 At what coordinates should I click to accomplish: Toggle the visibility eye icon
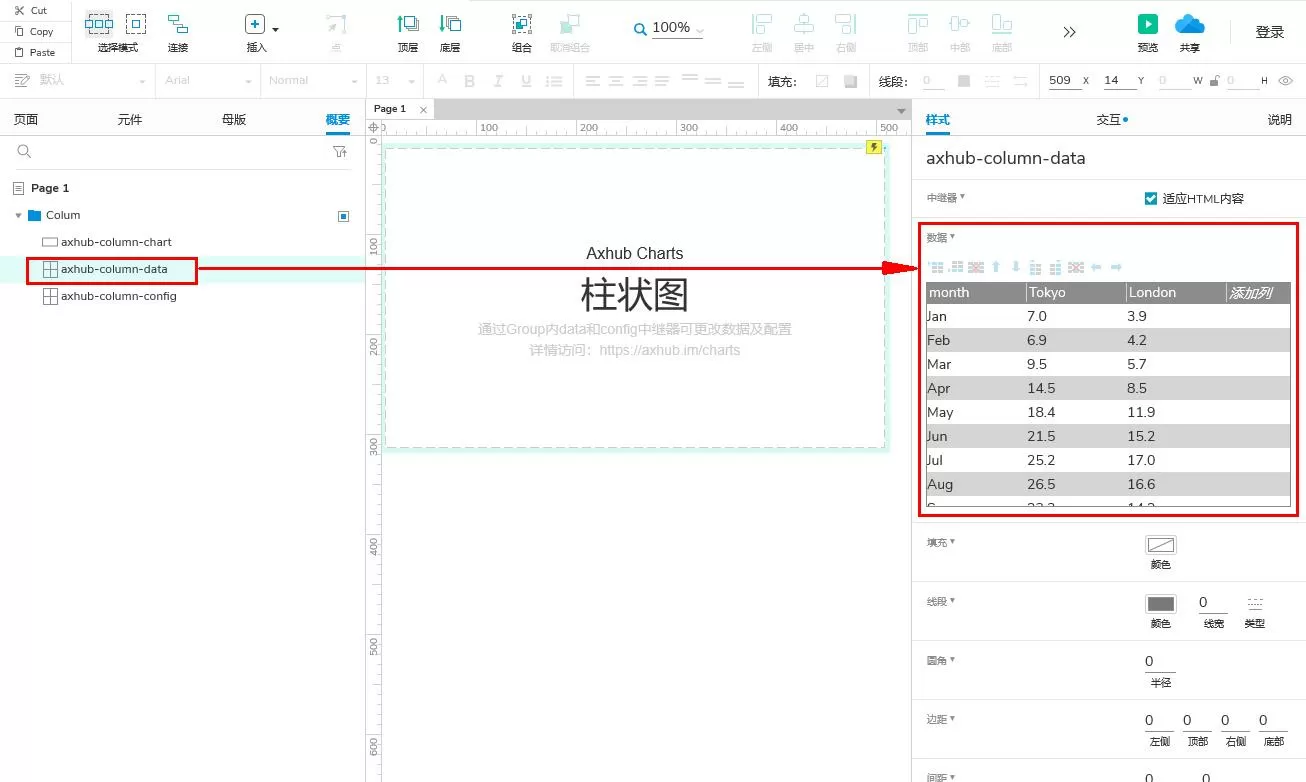click(1286, 81)
